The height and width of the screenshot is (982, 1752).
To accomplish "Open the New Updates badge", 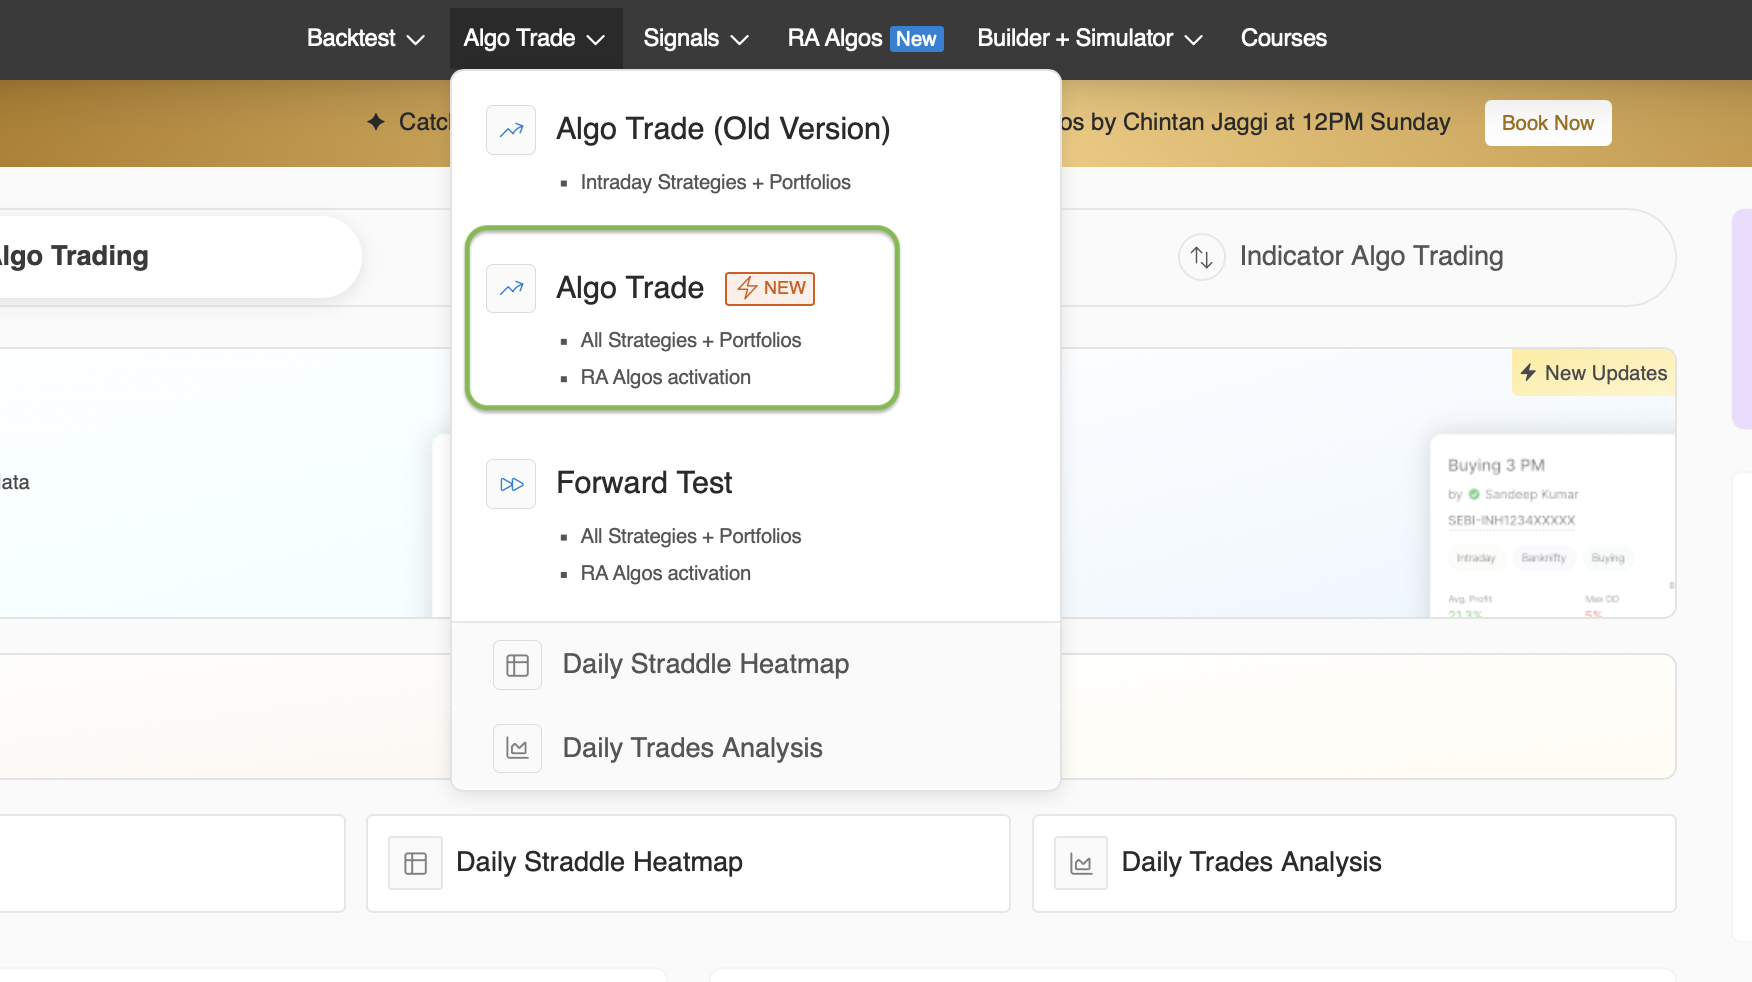I will coord(1594,373).
